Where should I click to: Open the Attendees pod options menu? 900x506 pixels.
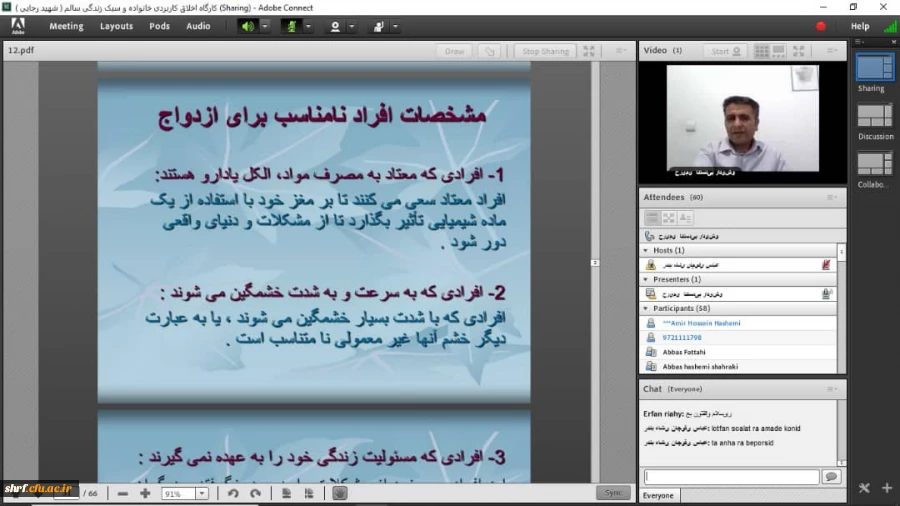tap(832, 197)
